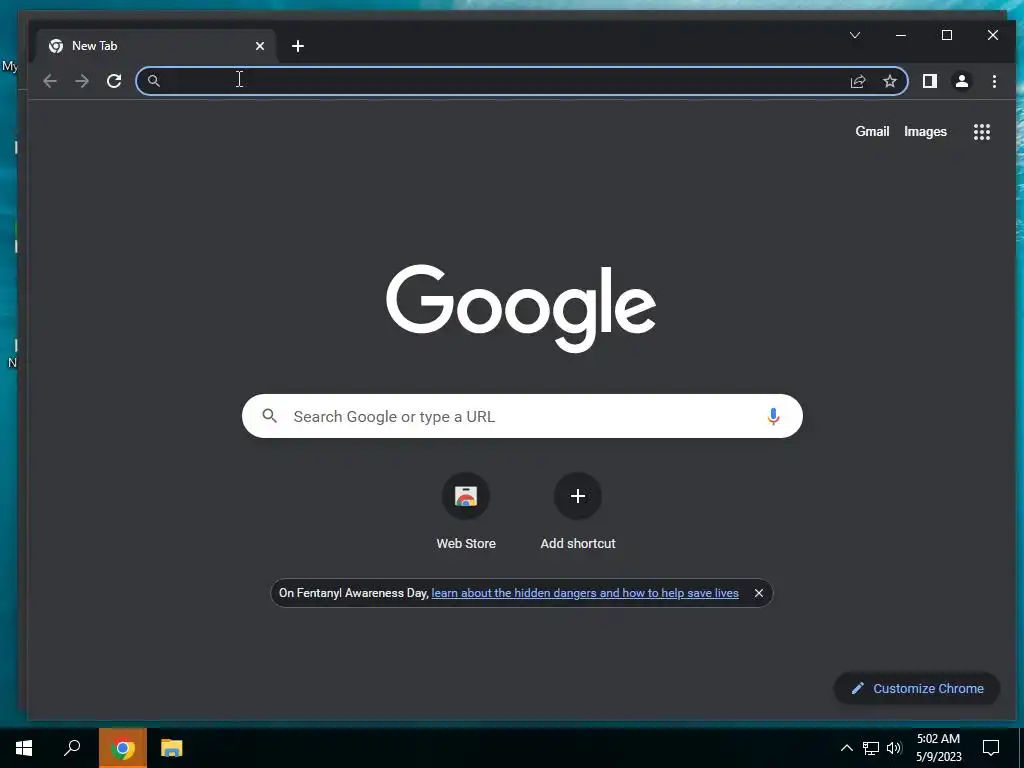Screen dimensions: 1024x768
Task: Click the address bar search icon
Action: pos(153,81)
